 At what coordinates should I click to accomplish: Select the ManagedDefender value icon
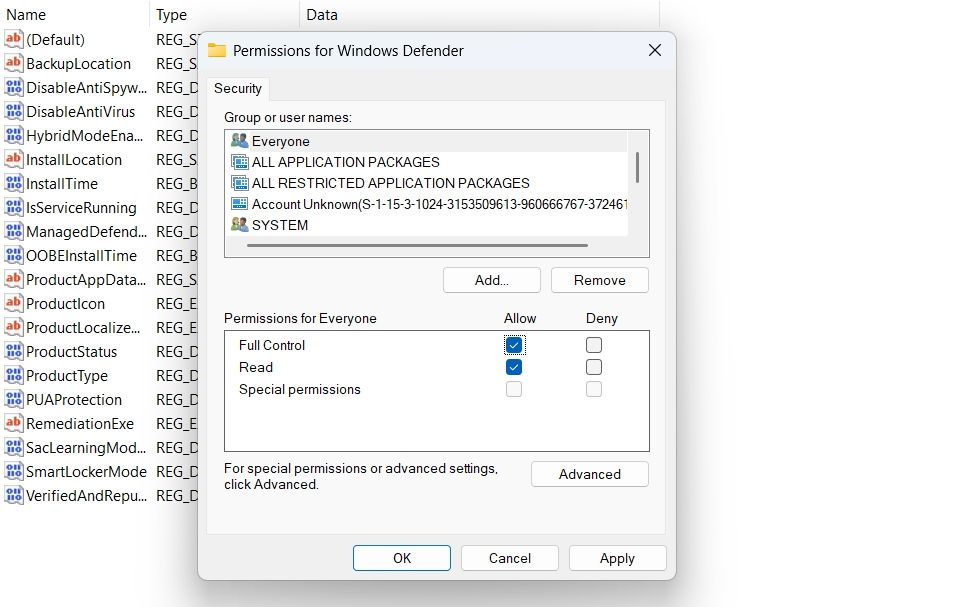13,232
